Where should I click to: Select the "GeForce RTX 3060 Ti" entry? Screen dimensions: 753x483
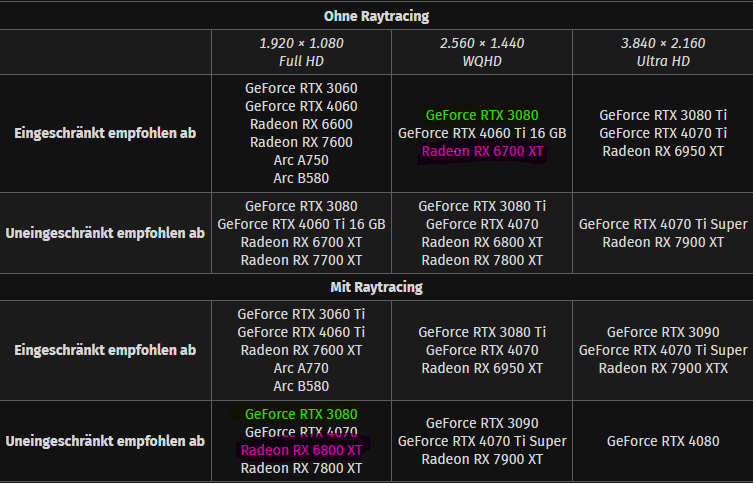click(302, 314)
